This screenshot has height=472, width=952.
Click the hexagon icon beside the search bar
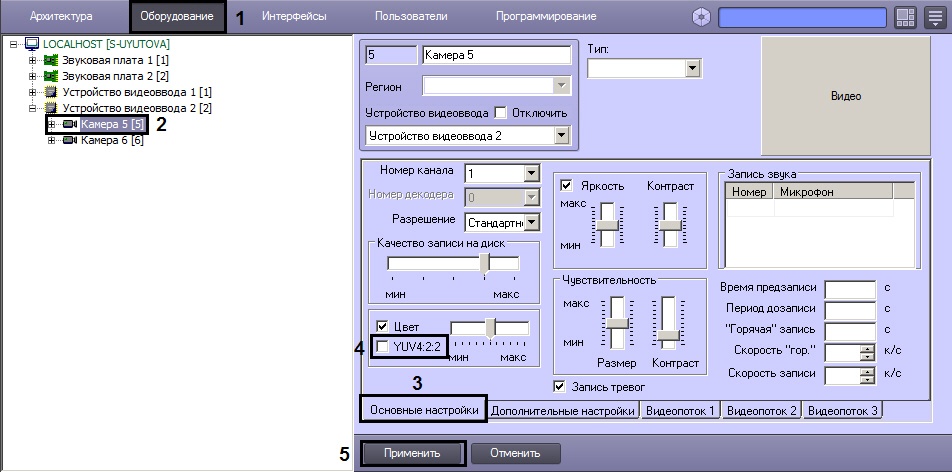(703, 18)
